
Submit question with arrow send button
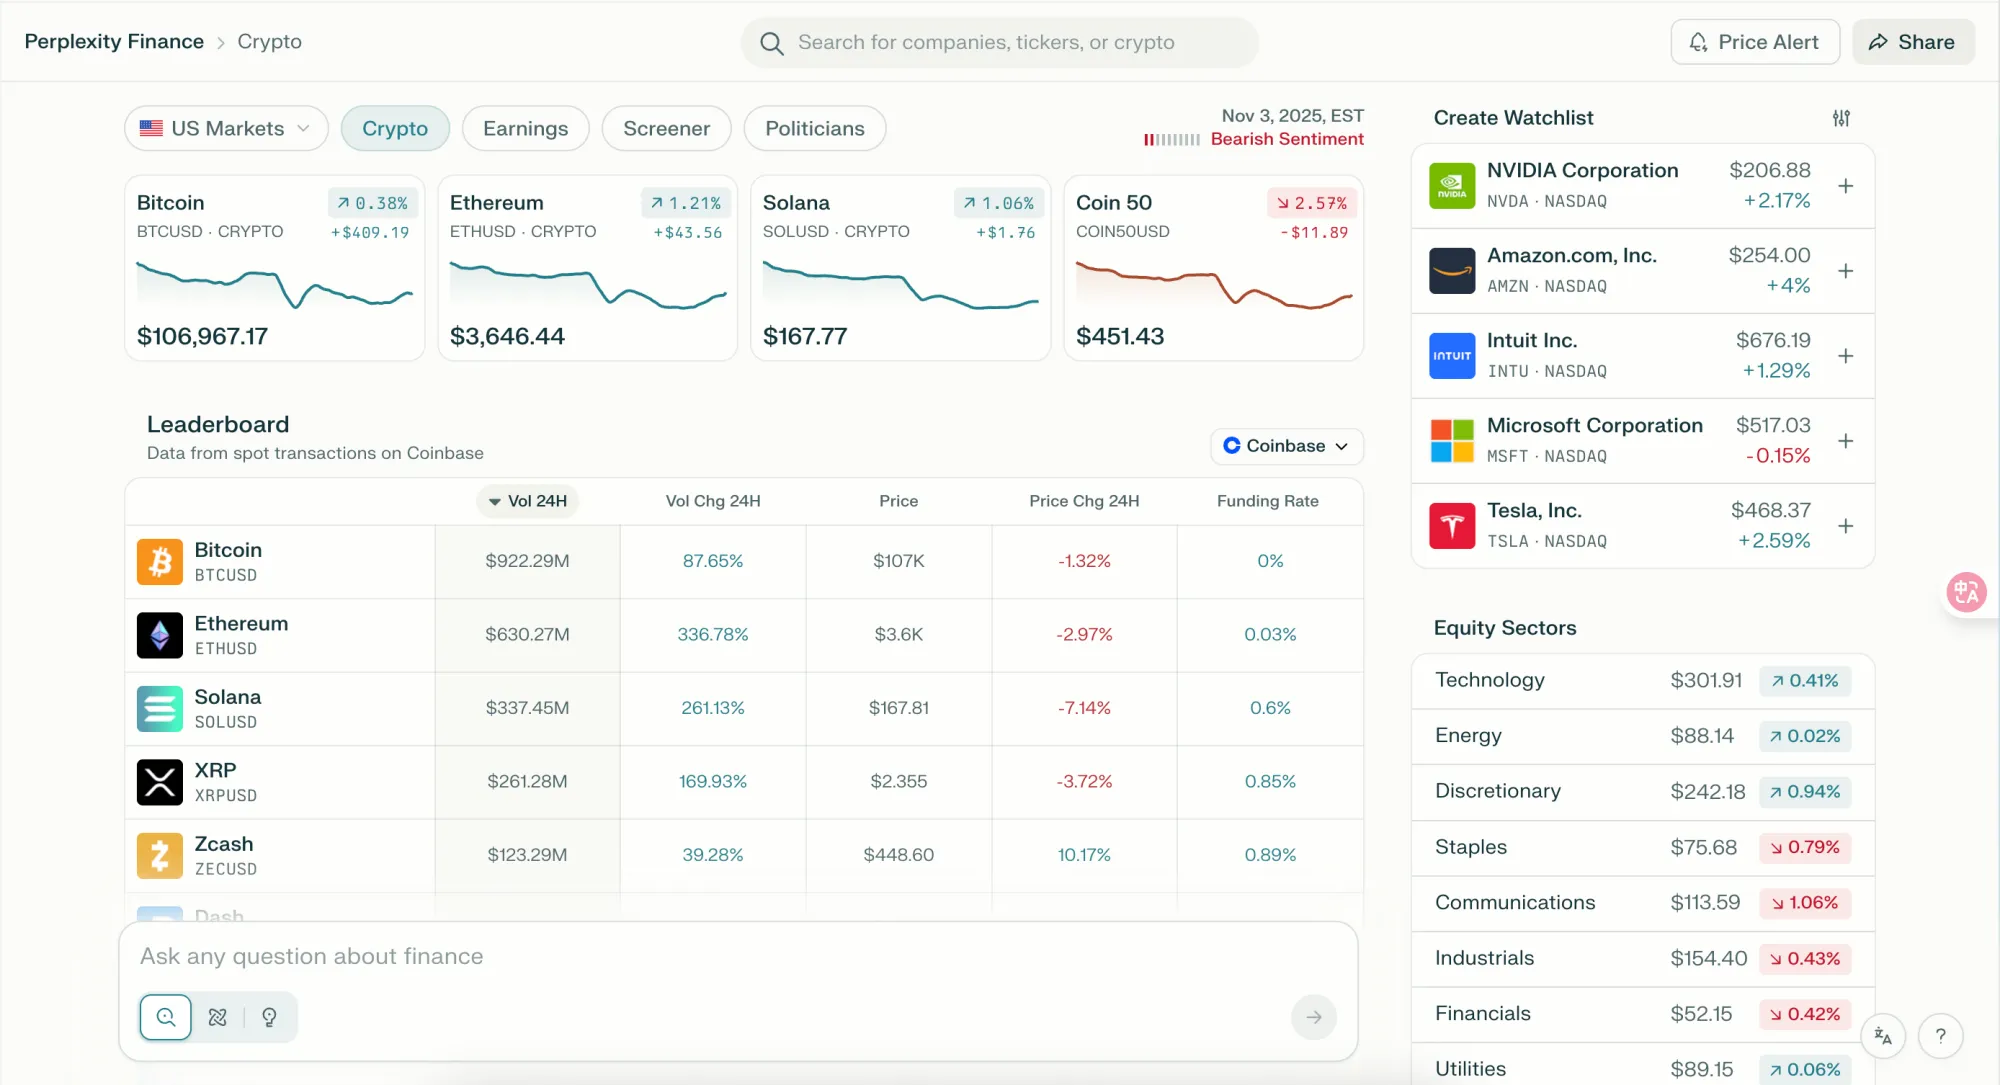click(x=1314, y=1017)
